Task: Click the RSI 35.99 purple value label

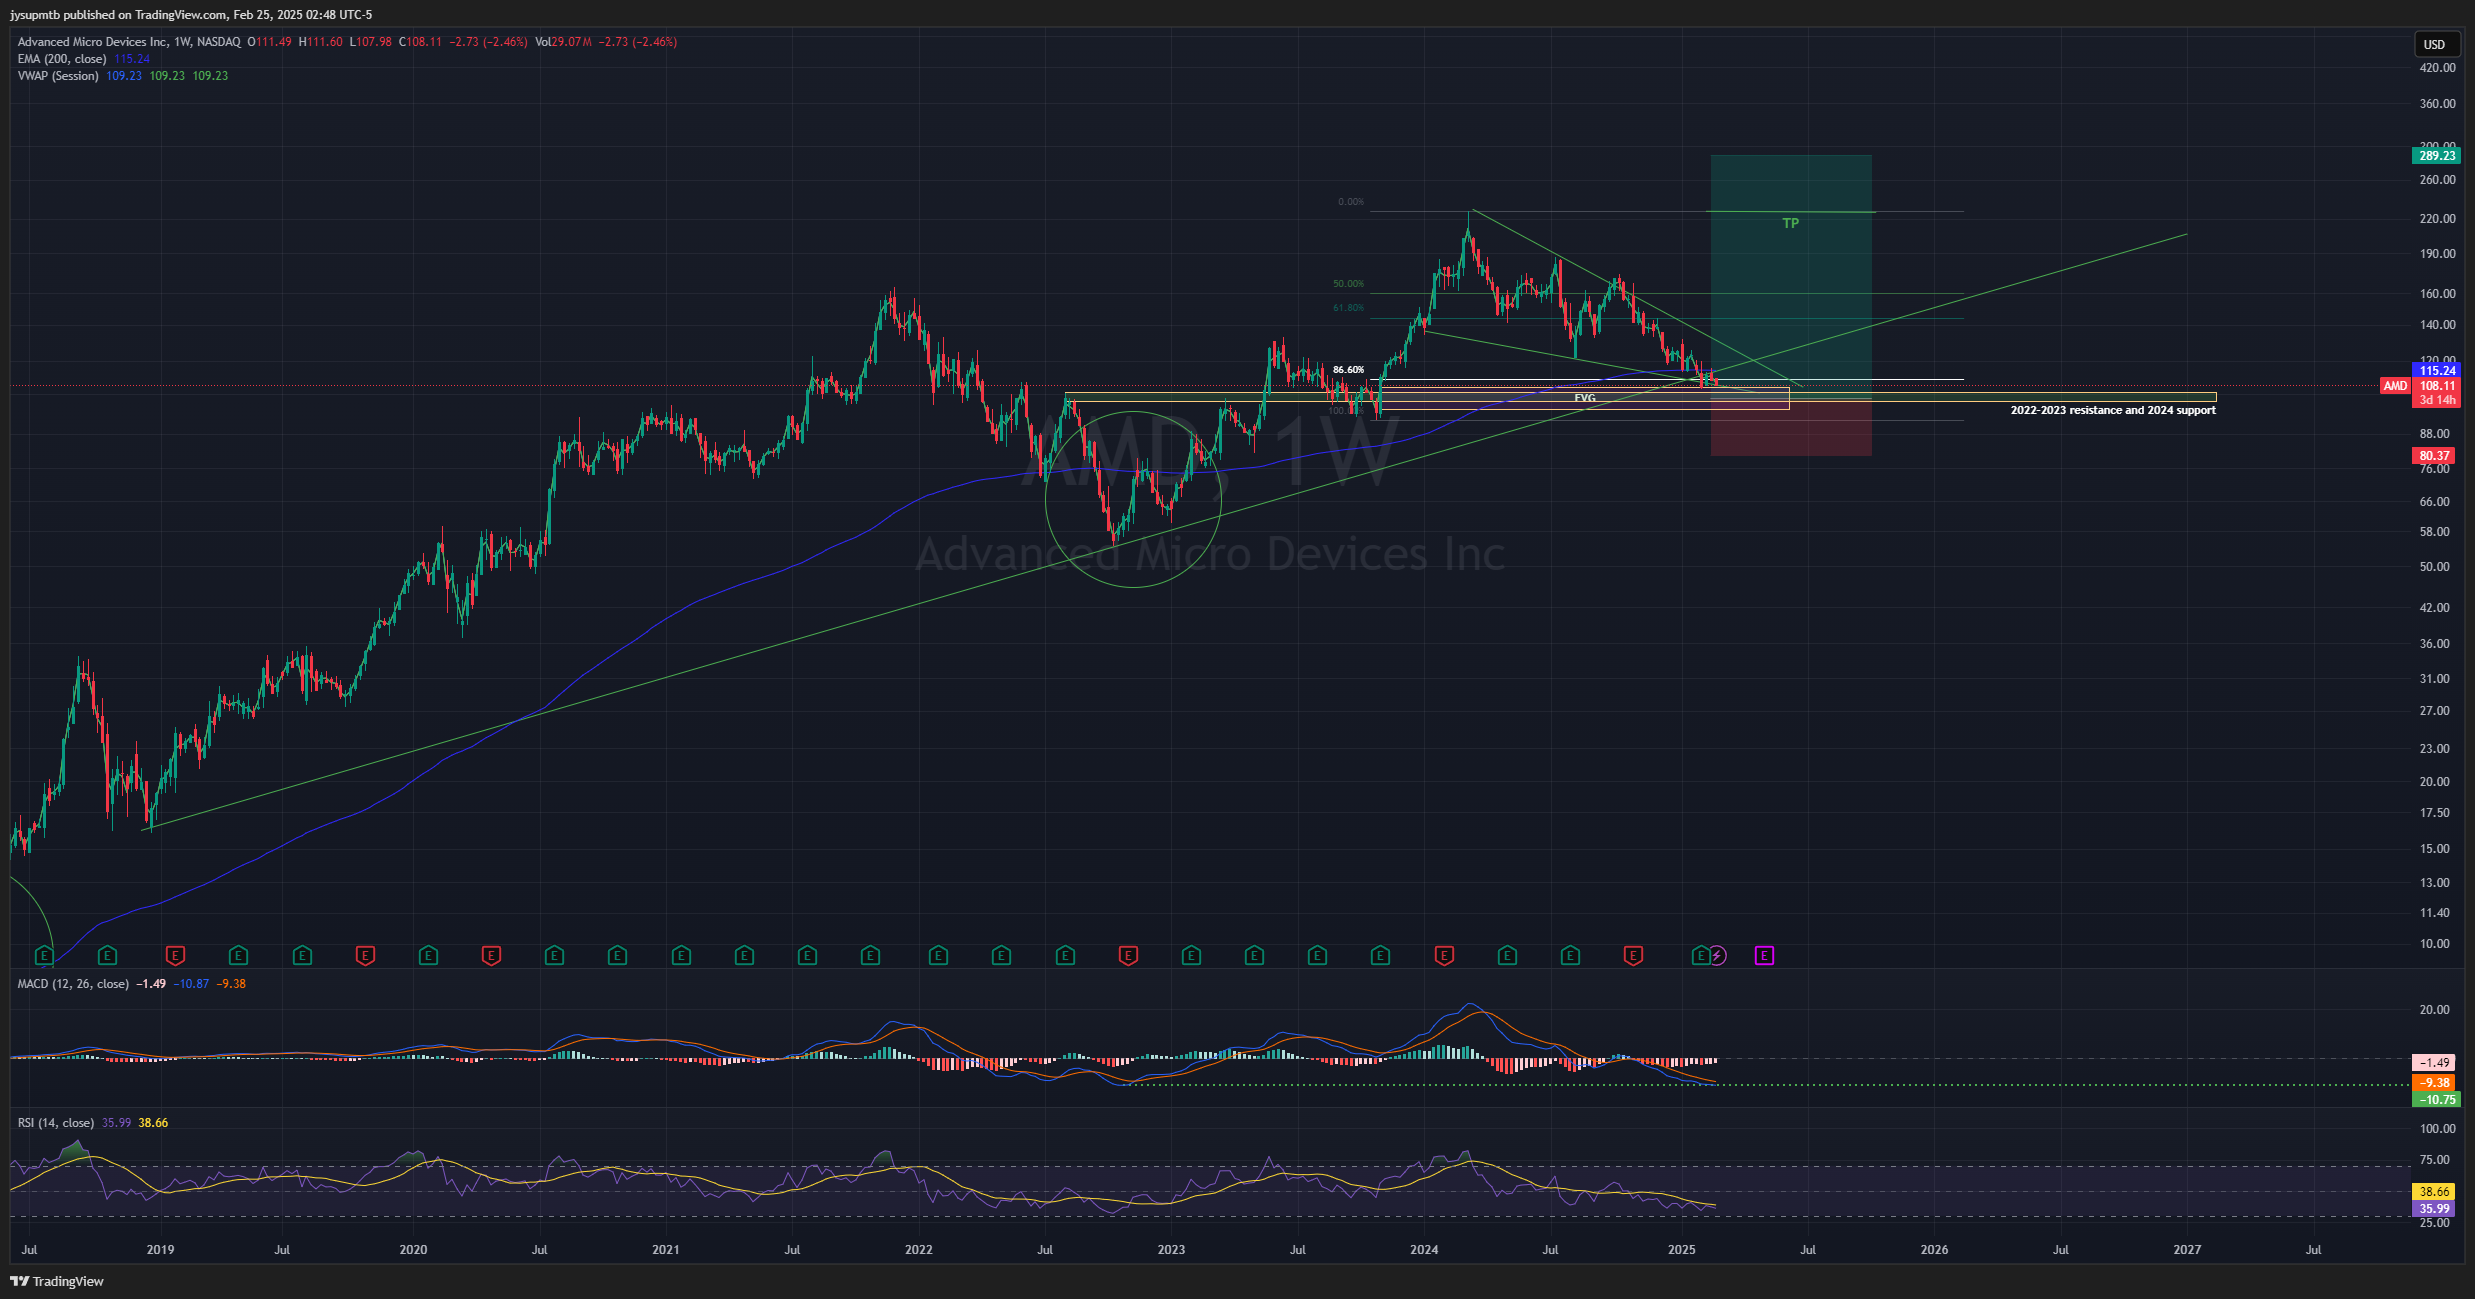Action: click(2434, 1209)
